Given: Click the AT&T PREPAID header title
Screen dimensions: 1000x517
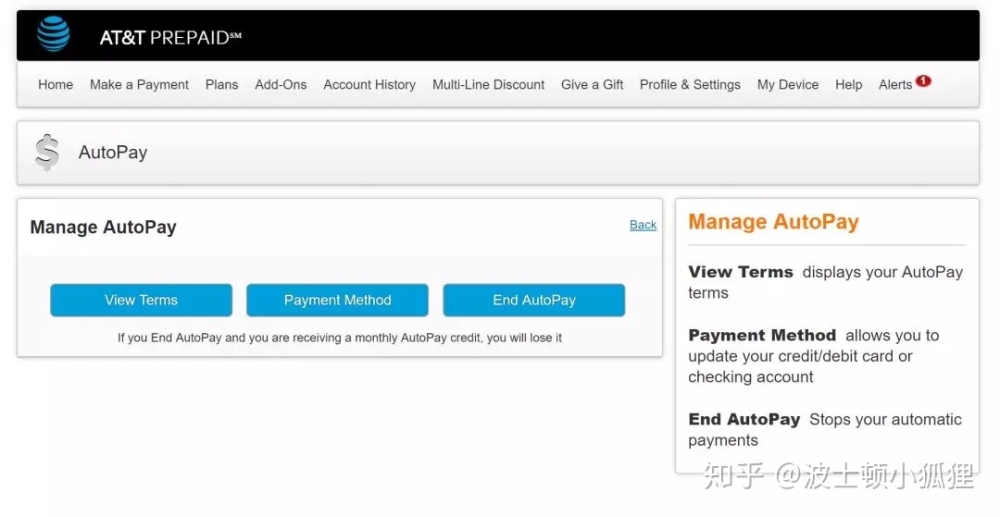Looking at the screenshot, I should pyautogui.click(x=170, y=38).
